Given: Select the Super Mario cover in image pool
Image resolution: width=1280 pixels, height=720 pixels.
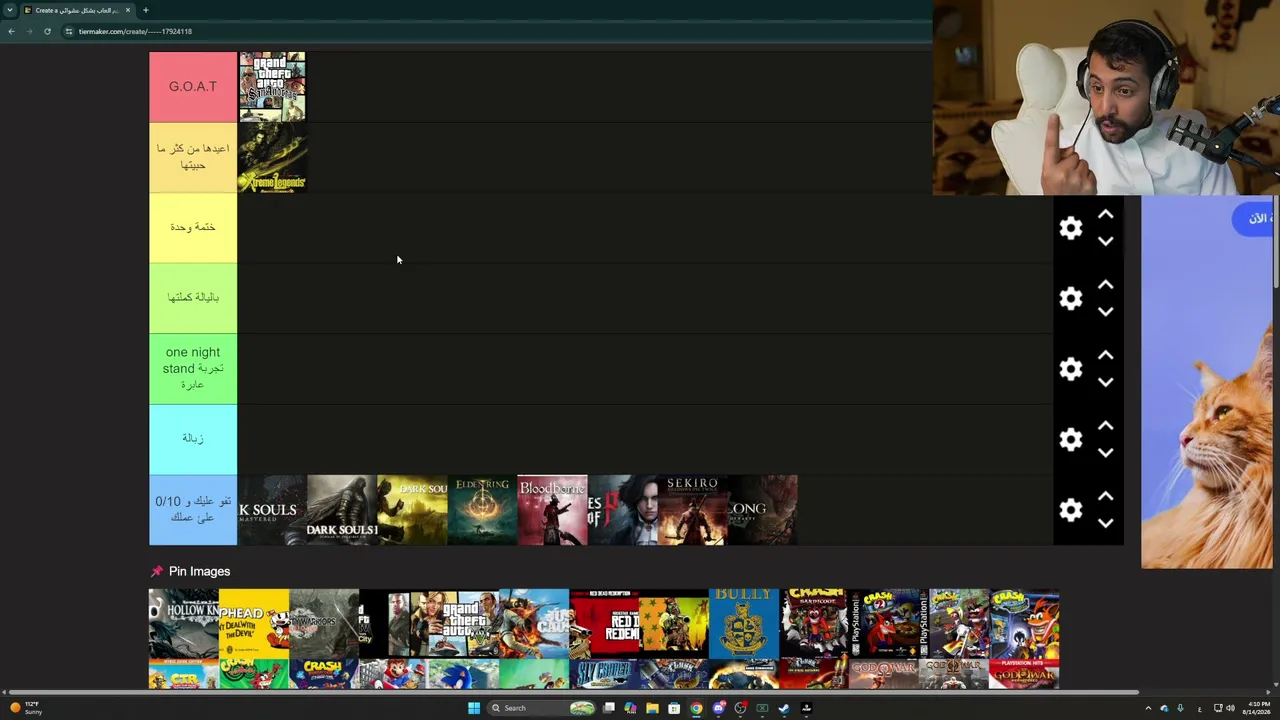Looking at the screenshot, I should 394,675.
